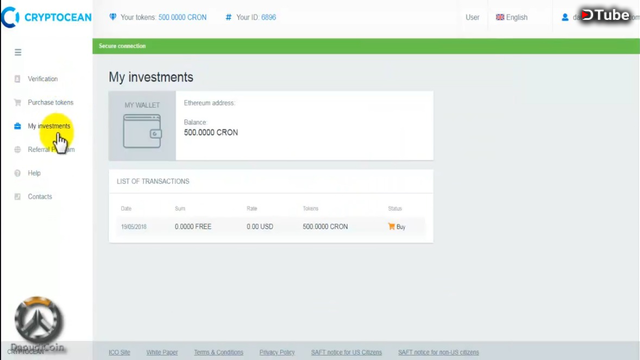Open the Contacts menu item

(40, 197)
